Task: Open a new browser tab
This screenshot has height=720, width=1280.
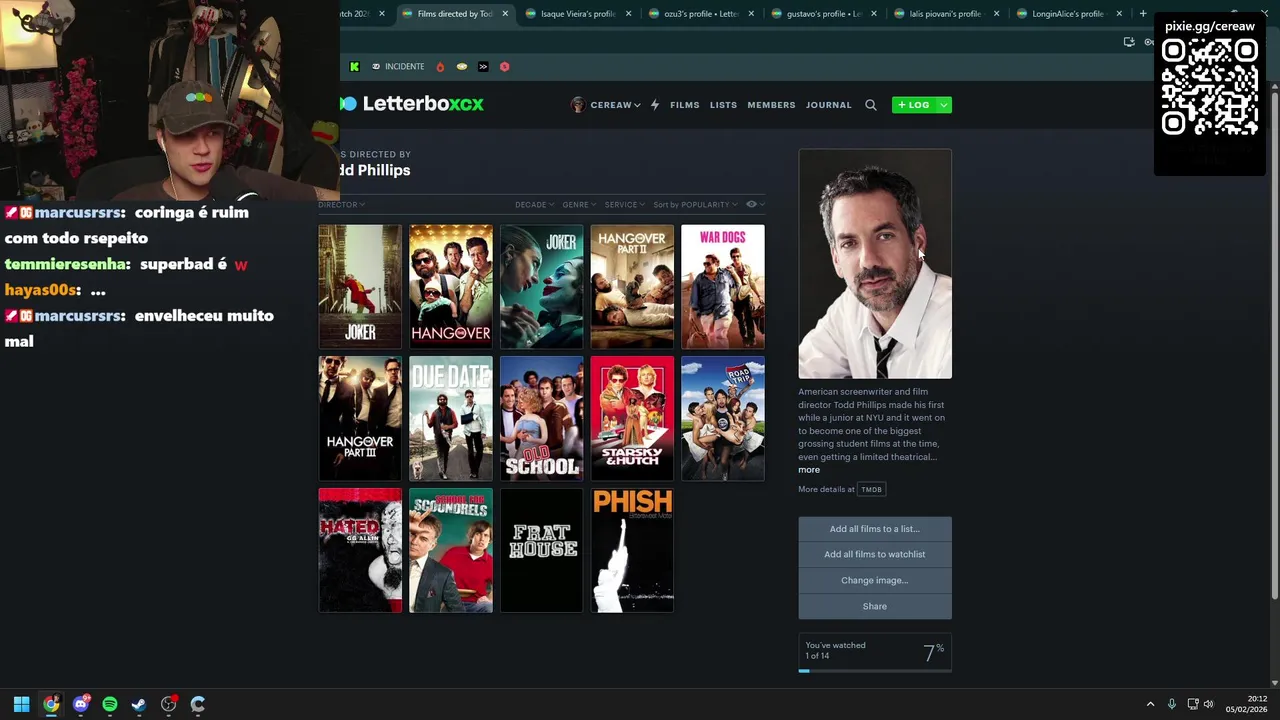Action: click(1143, 14)
